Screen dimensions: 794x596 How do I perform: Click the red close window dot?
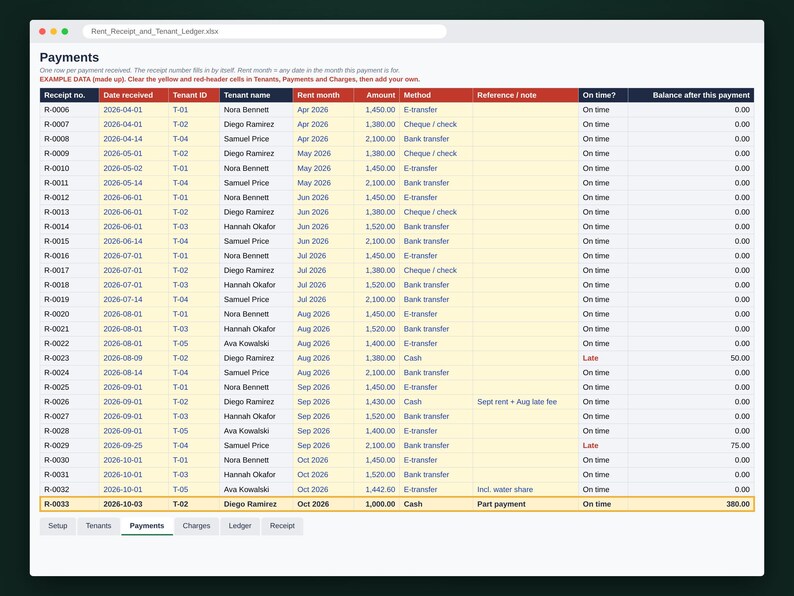[x=42, y=31]
